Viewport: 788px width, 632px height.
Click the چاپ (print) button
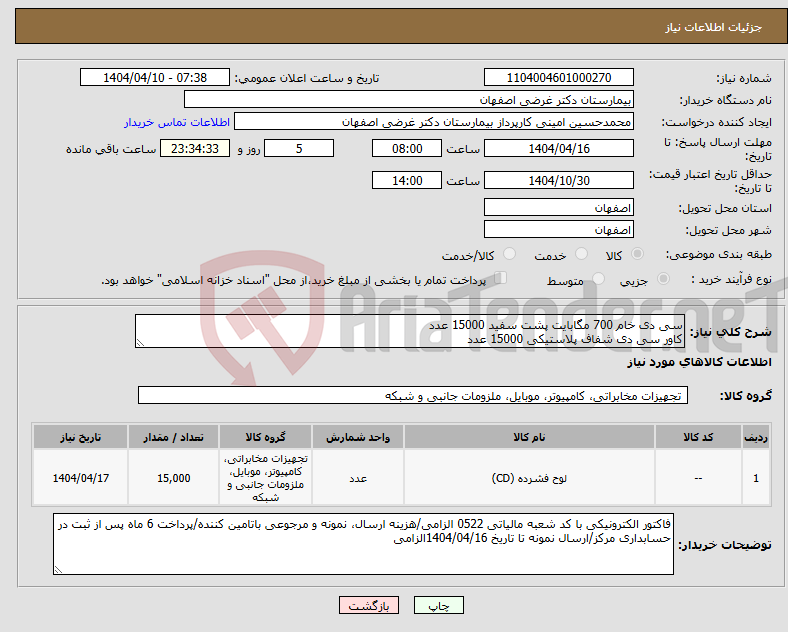pyautogui.click(x=438, y=605)
